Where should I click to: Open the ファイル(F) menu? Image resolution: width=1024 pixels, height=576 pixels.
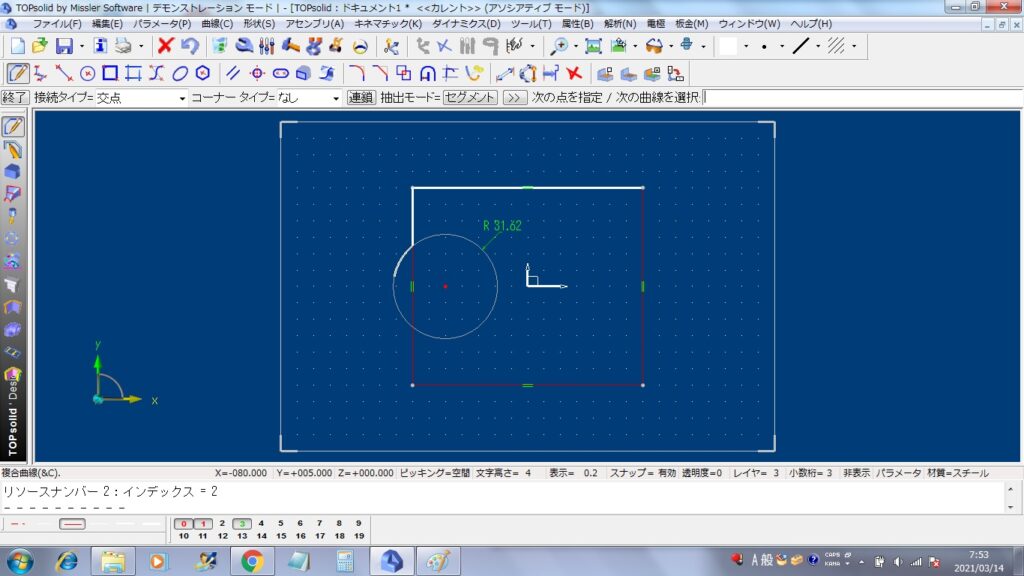(57, 24)
